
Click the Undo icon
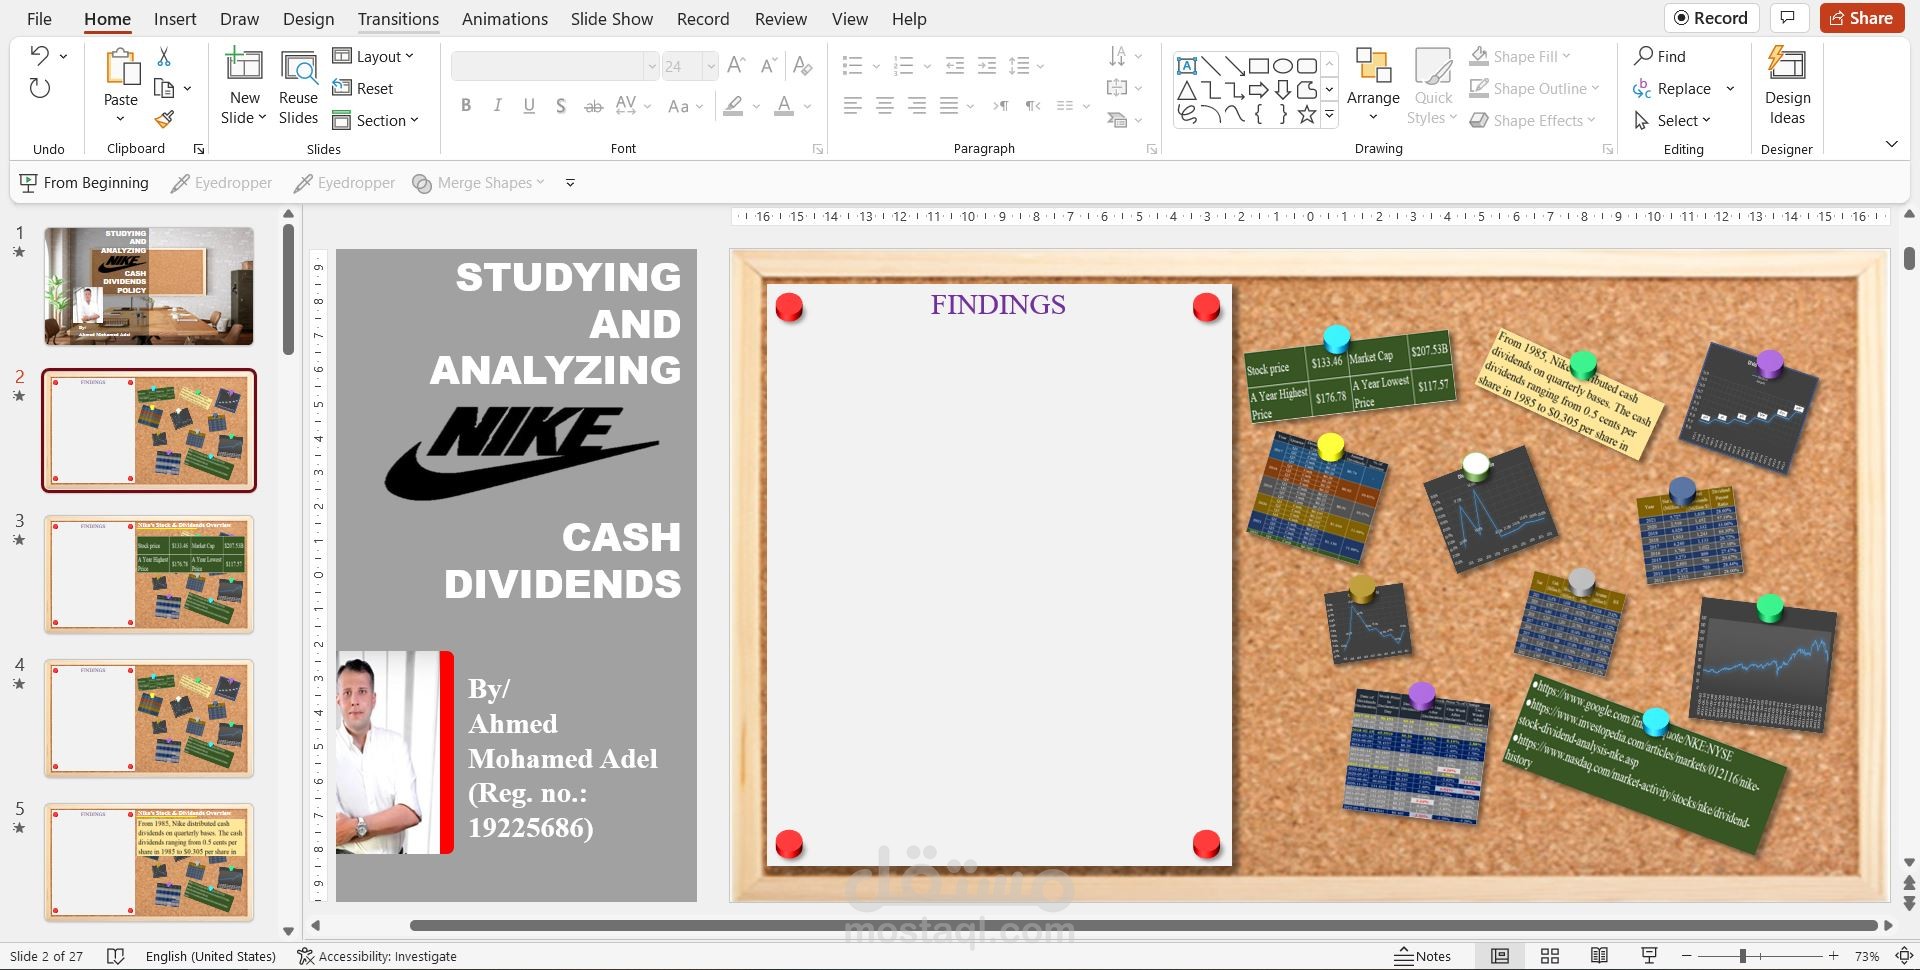[40, 56]
